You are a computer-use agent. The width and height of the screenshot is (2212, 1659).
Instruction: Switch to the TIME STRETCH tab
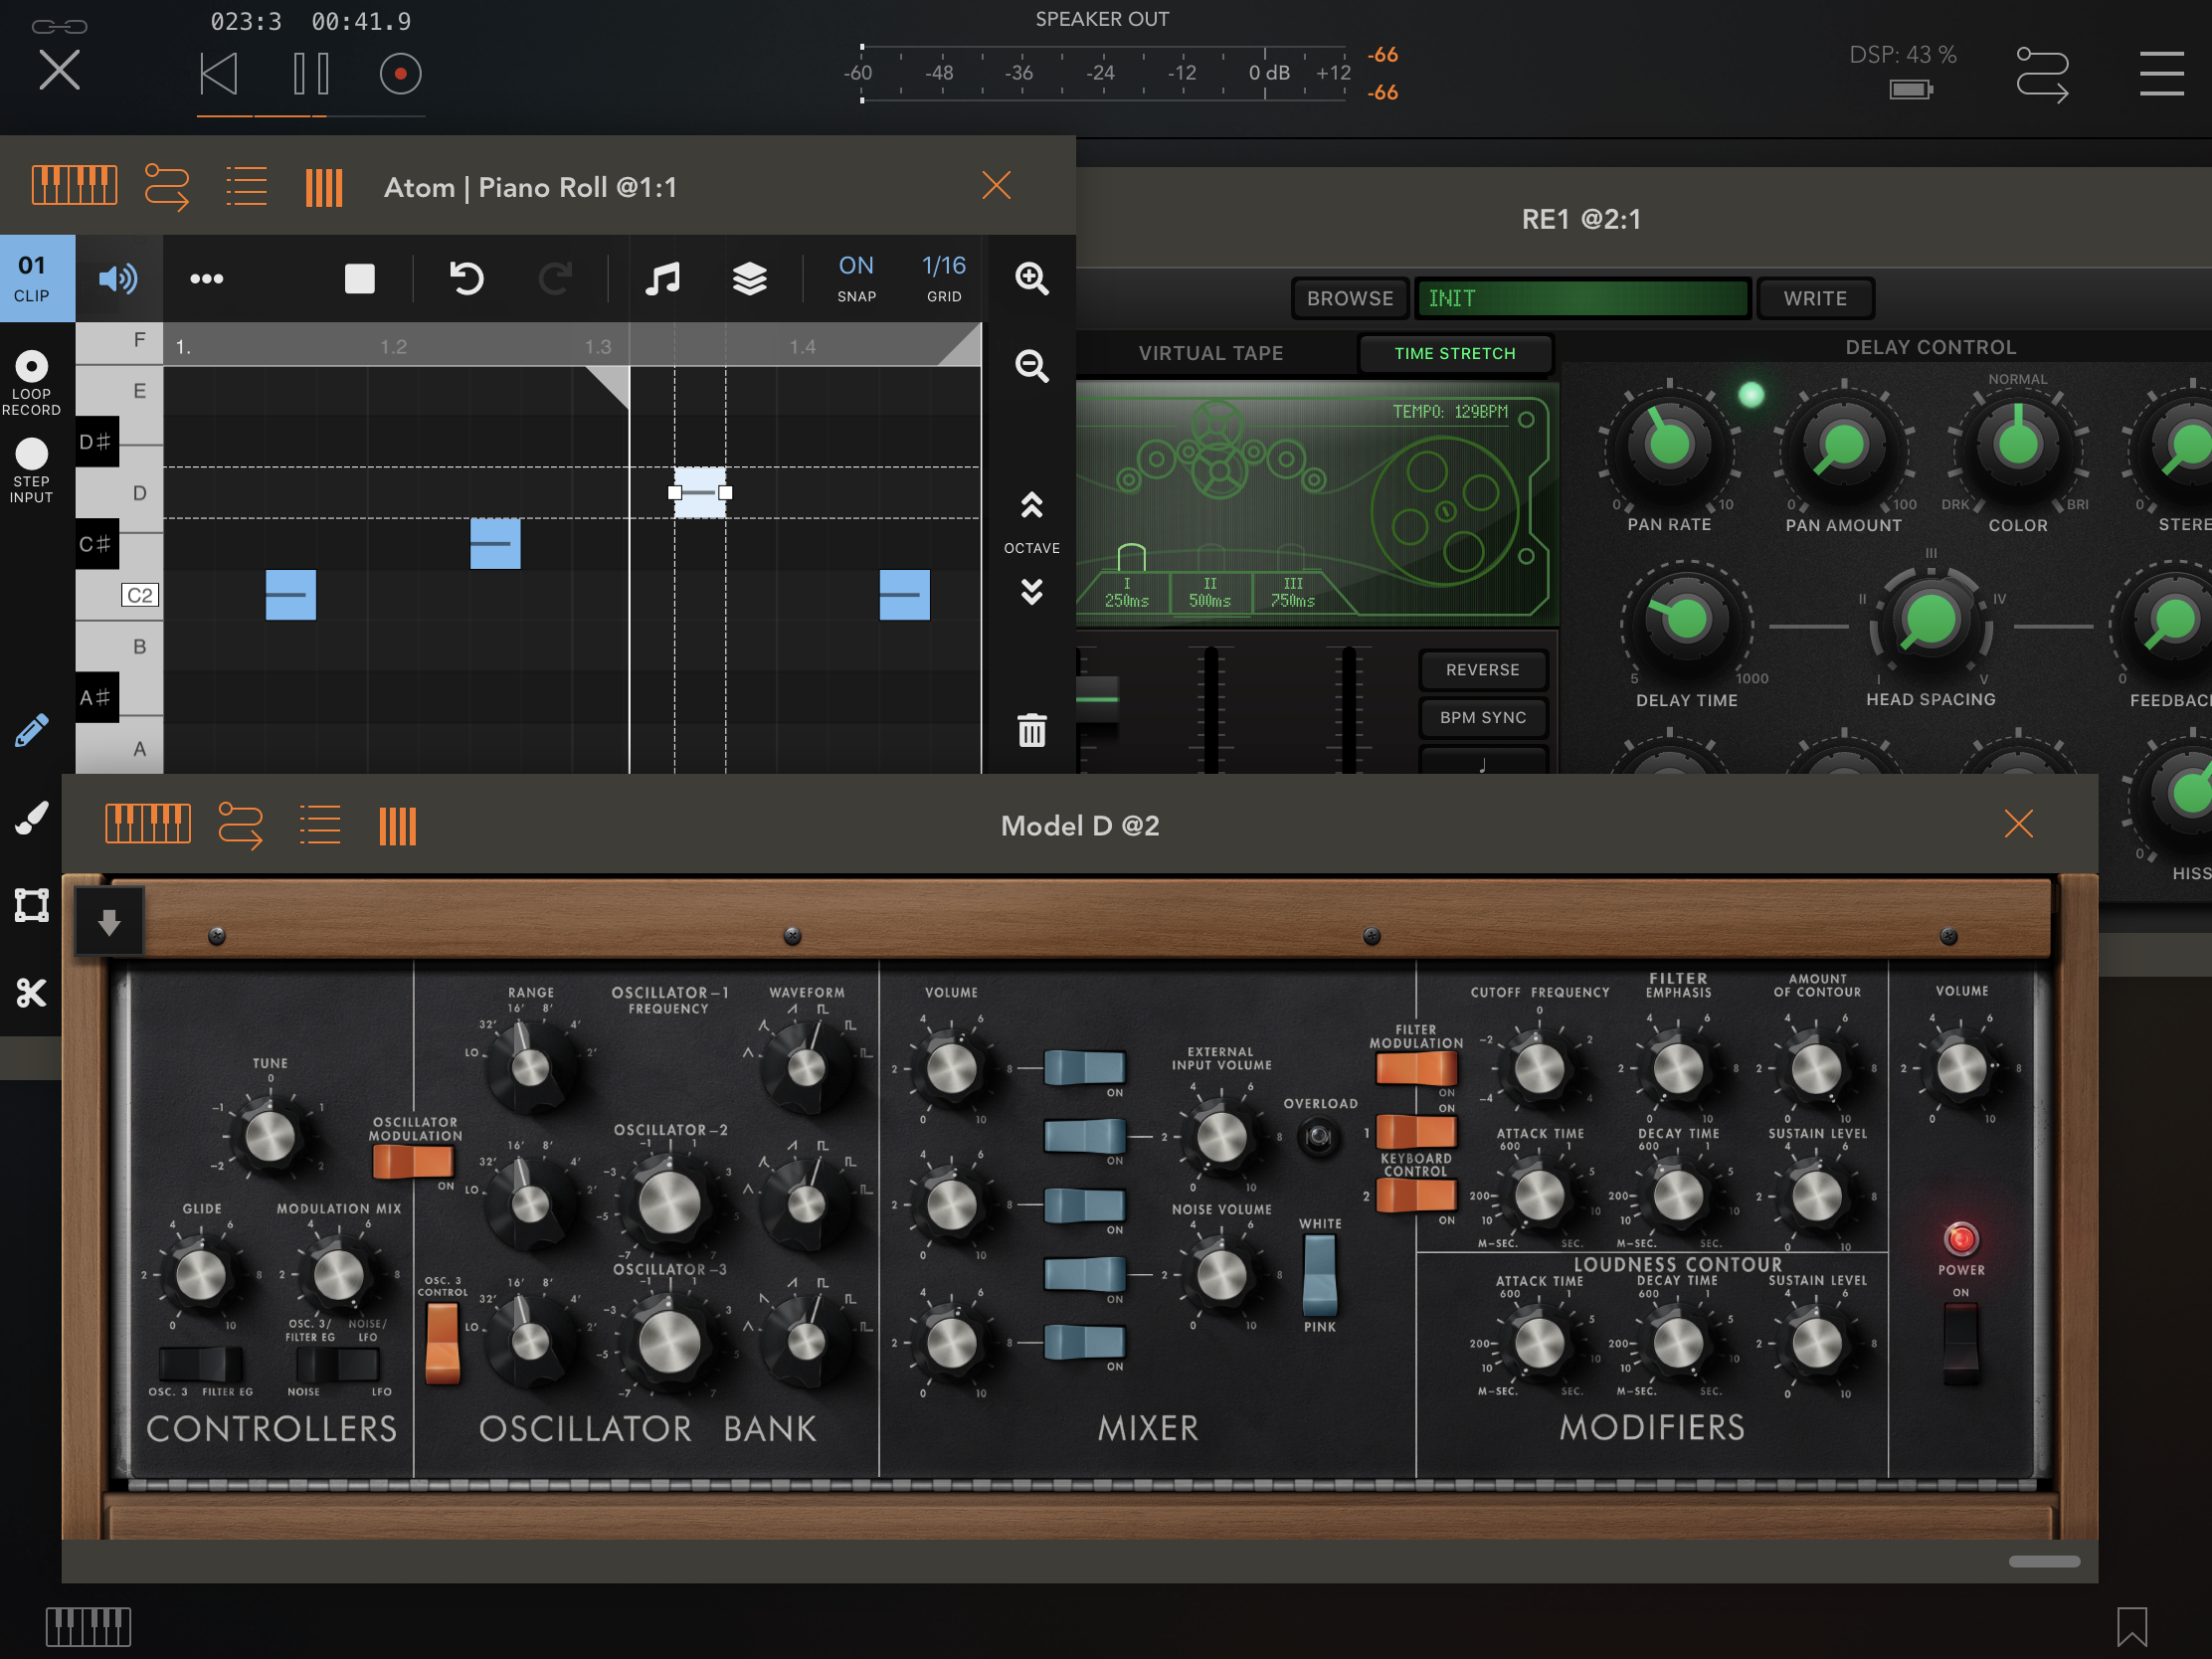pyautogui.click(x=1455, y=353)
